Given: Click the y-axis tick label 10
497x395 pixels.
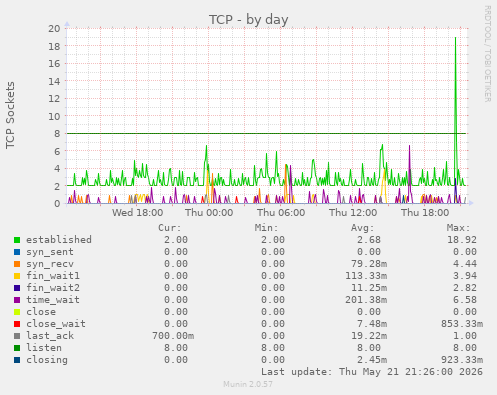Looking at the screenshot, I should [x=54, y=116].
